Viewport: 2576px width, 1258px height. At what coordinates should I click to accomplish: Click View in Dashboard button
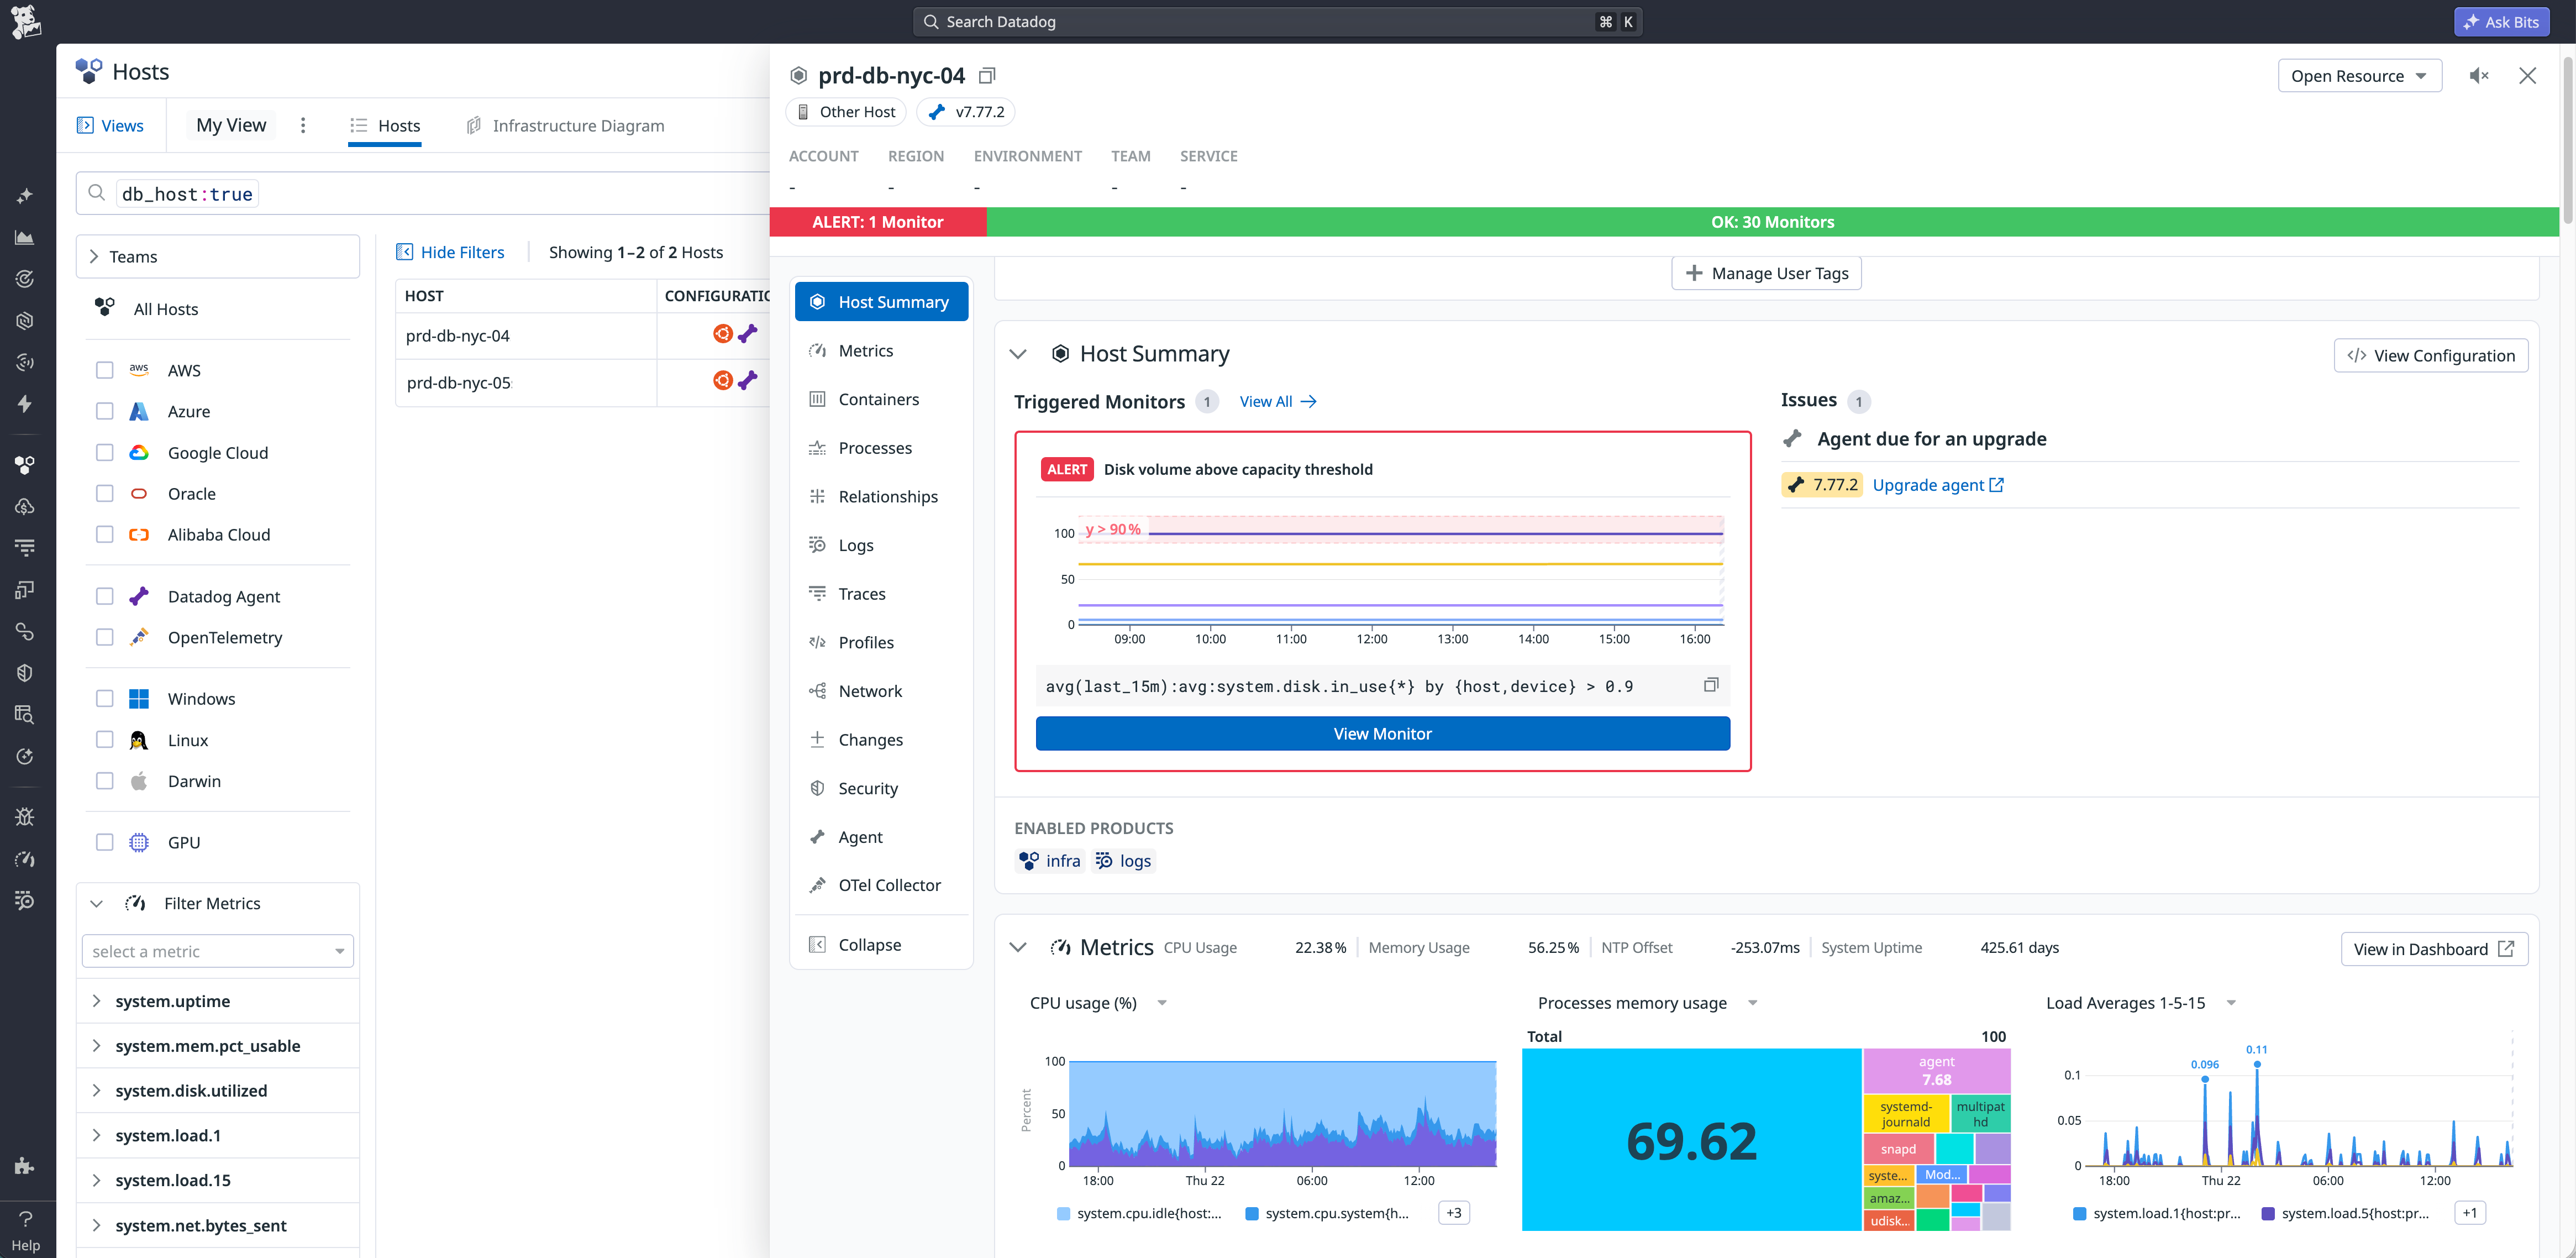(2433, 949)
